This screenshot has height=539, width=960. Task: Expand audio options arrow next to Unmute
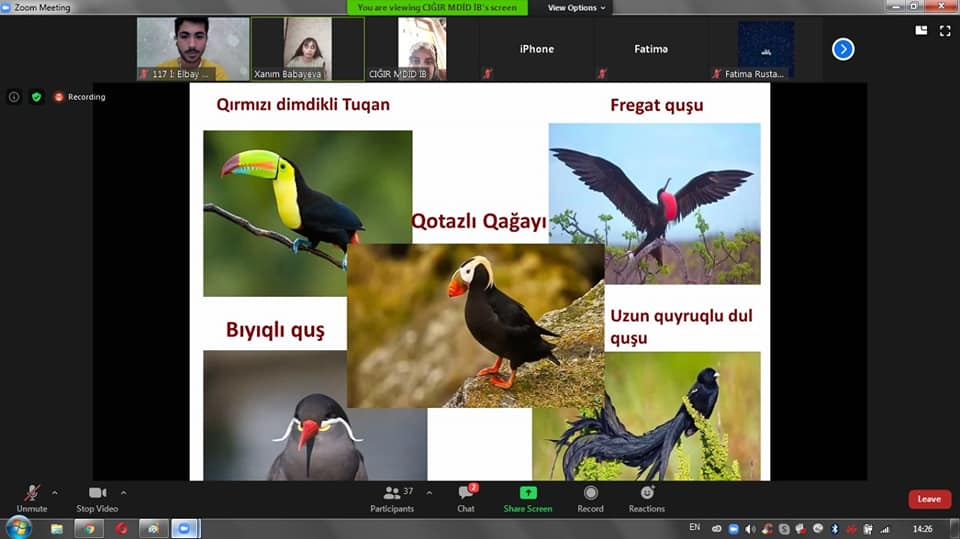pos(54,492)
